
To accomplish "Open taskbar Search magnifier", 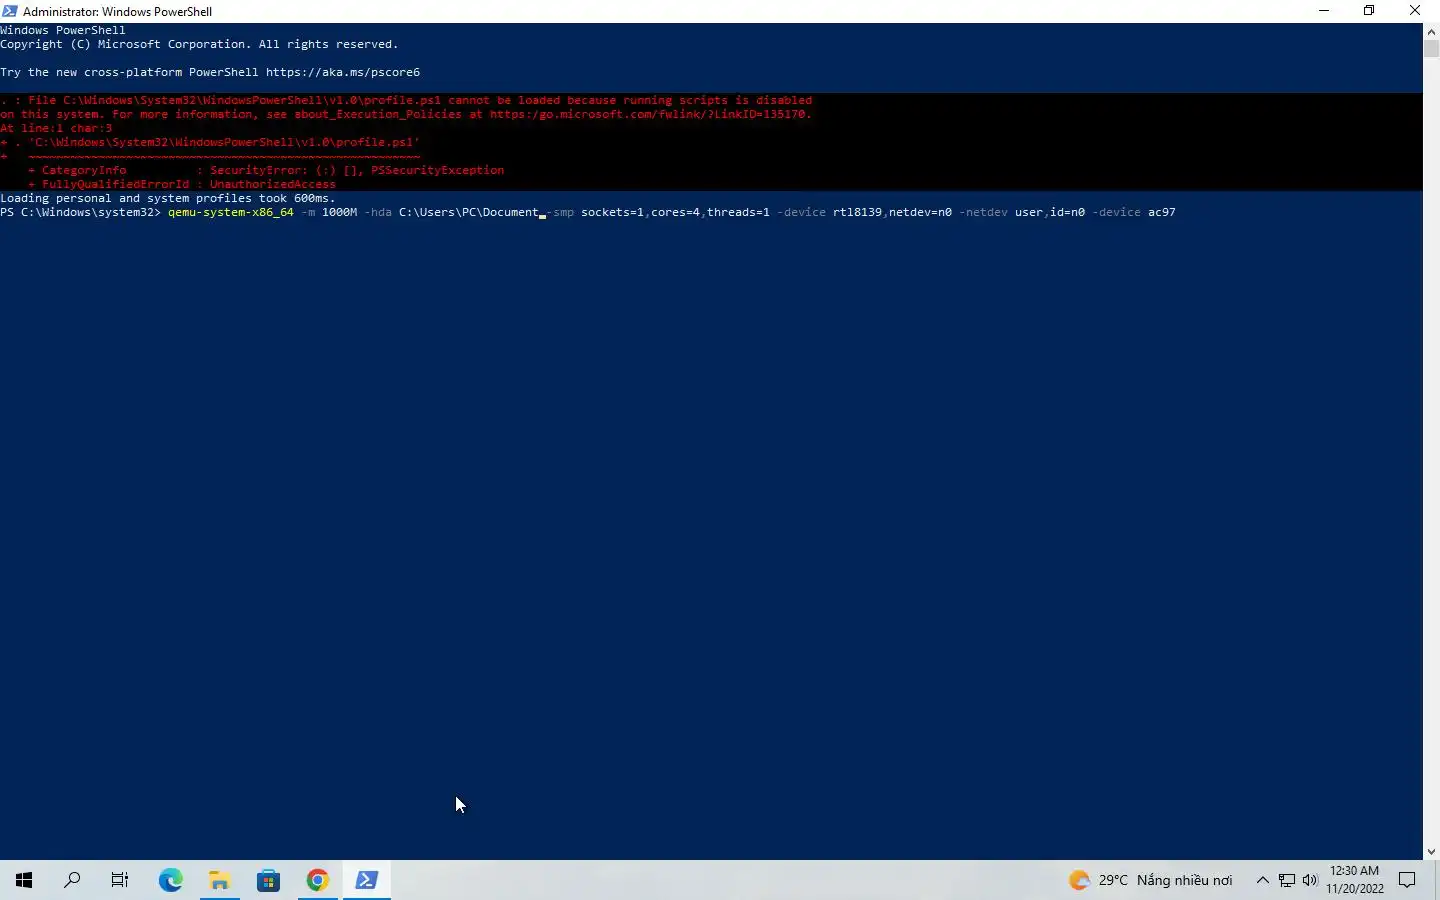I will (x=72, y=880).
